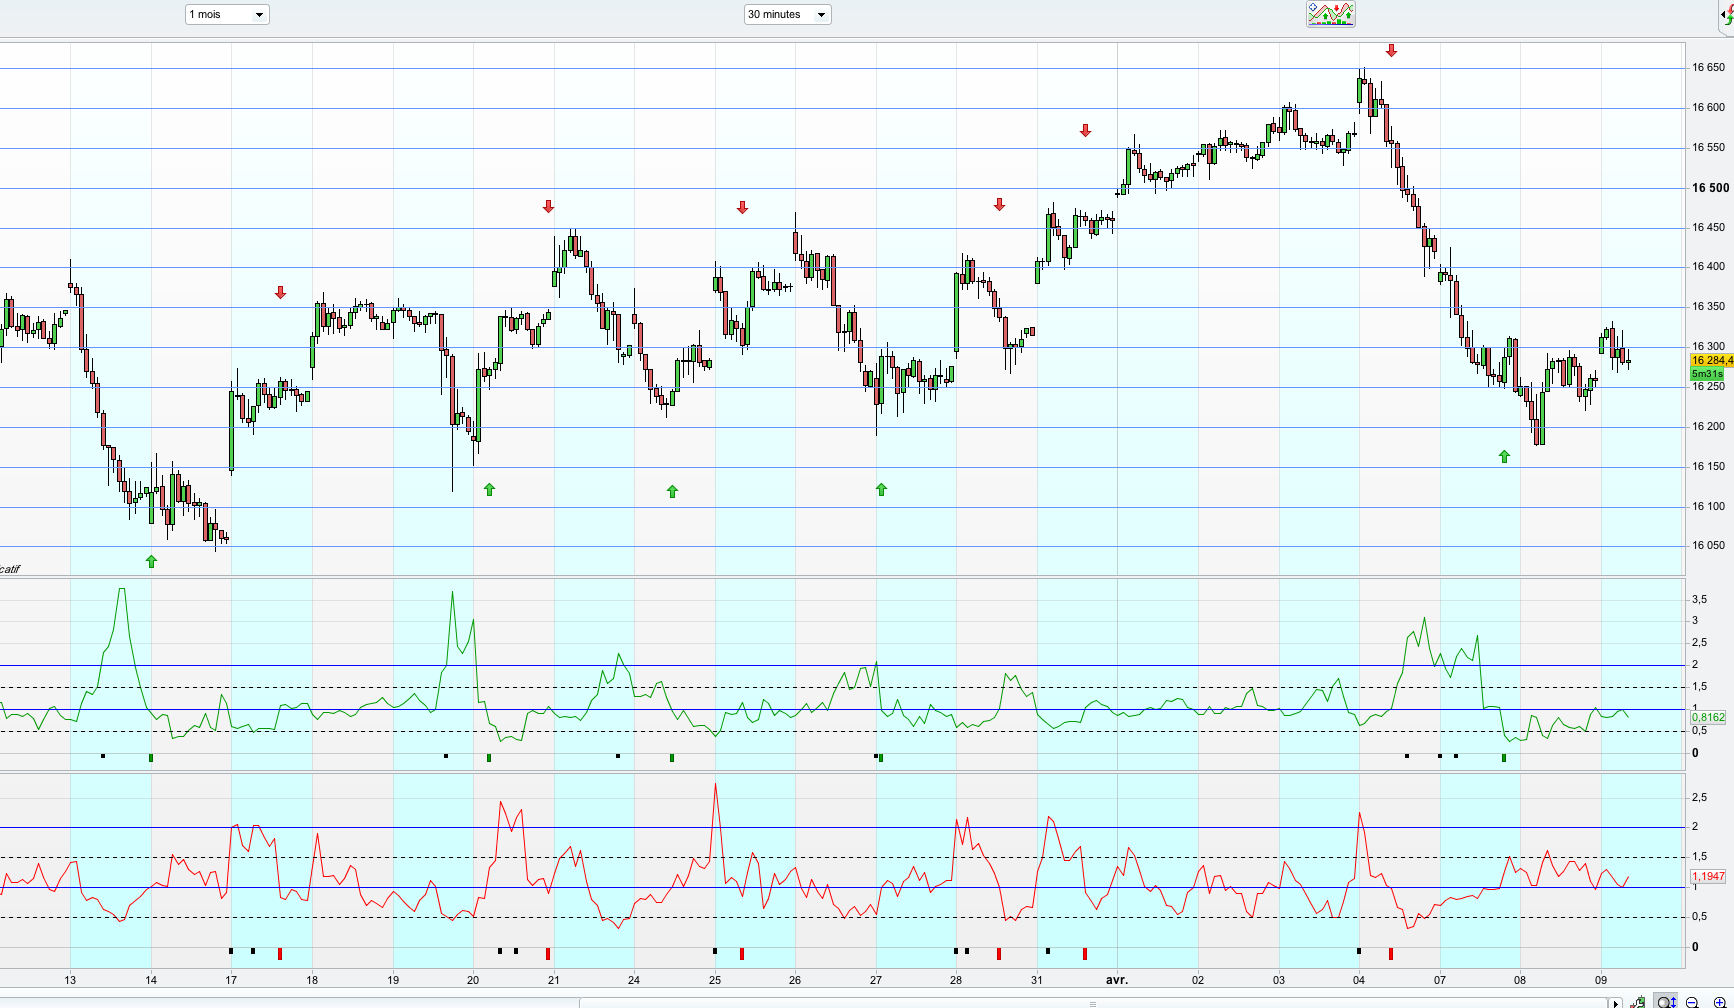Image resolution: width=1734 pixels, height=1008 pixels.
Task: Click the red 1,1947 indicator value label
Action: [x=1708, y=876]
